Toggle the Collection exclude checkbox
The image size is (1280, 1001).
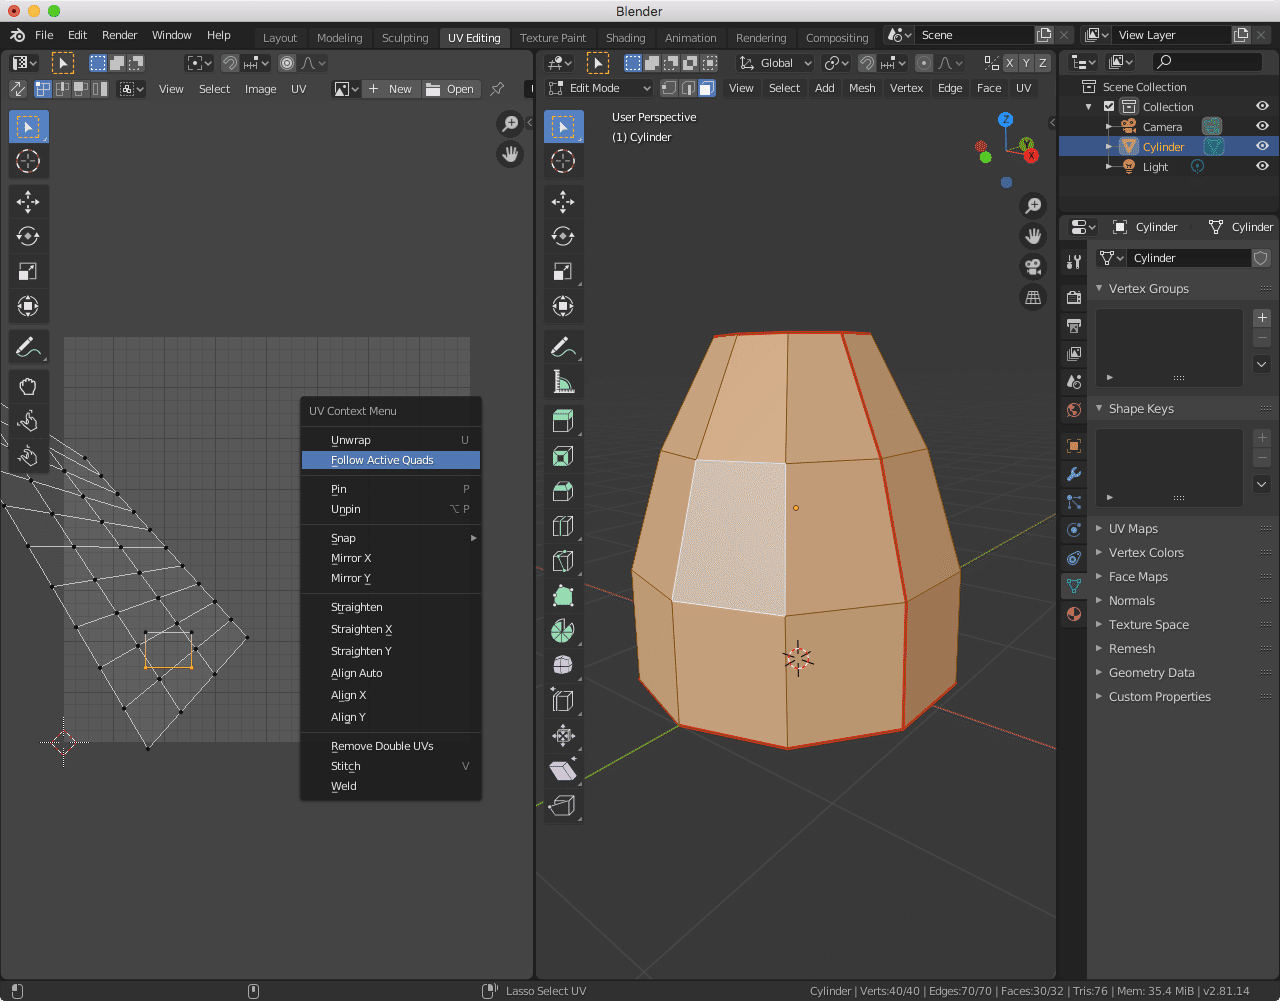1109,107
